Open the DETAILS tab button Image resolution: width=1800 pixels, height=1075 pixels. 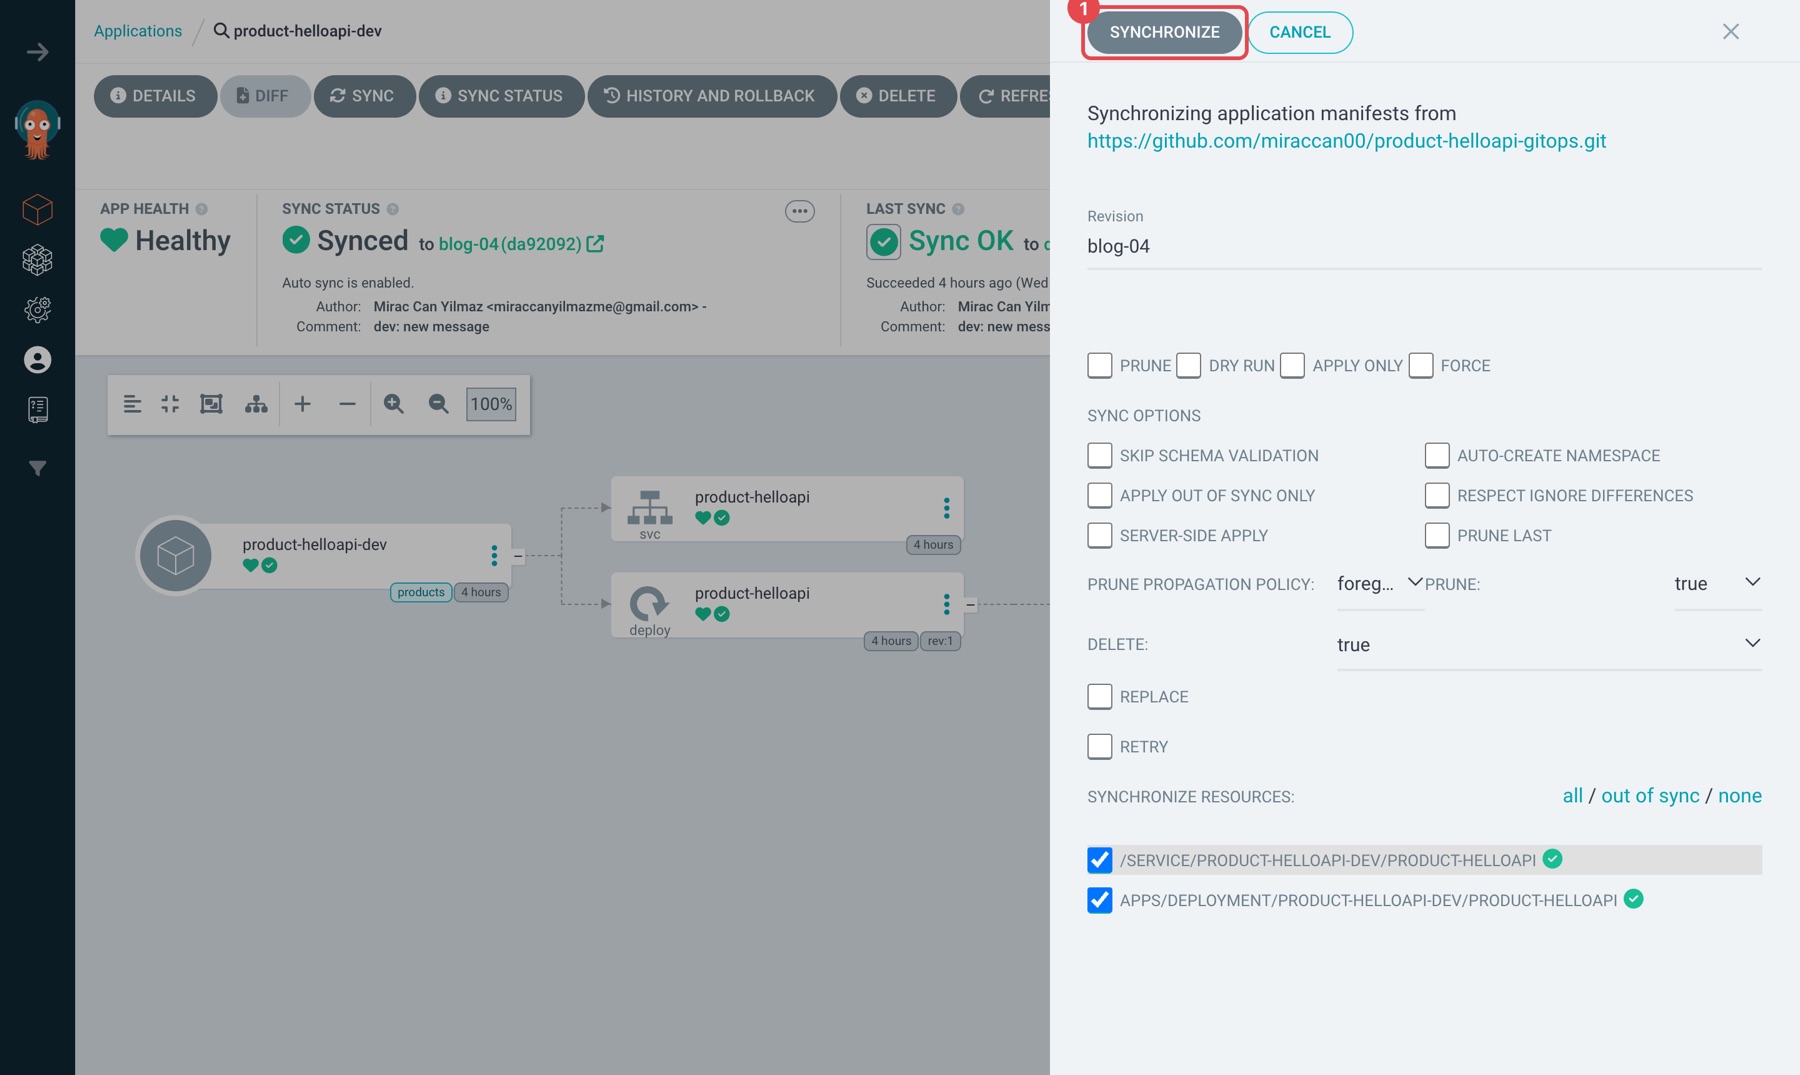pyautogui.click(x=155, y=96)
